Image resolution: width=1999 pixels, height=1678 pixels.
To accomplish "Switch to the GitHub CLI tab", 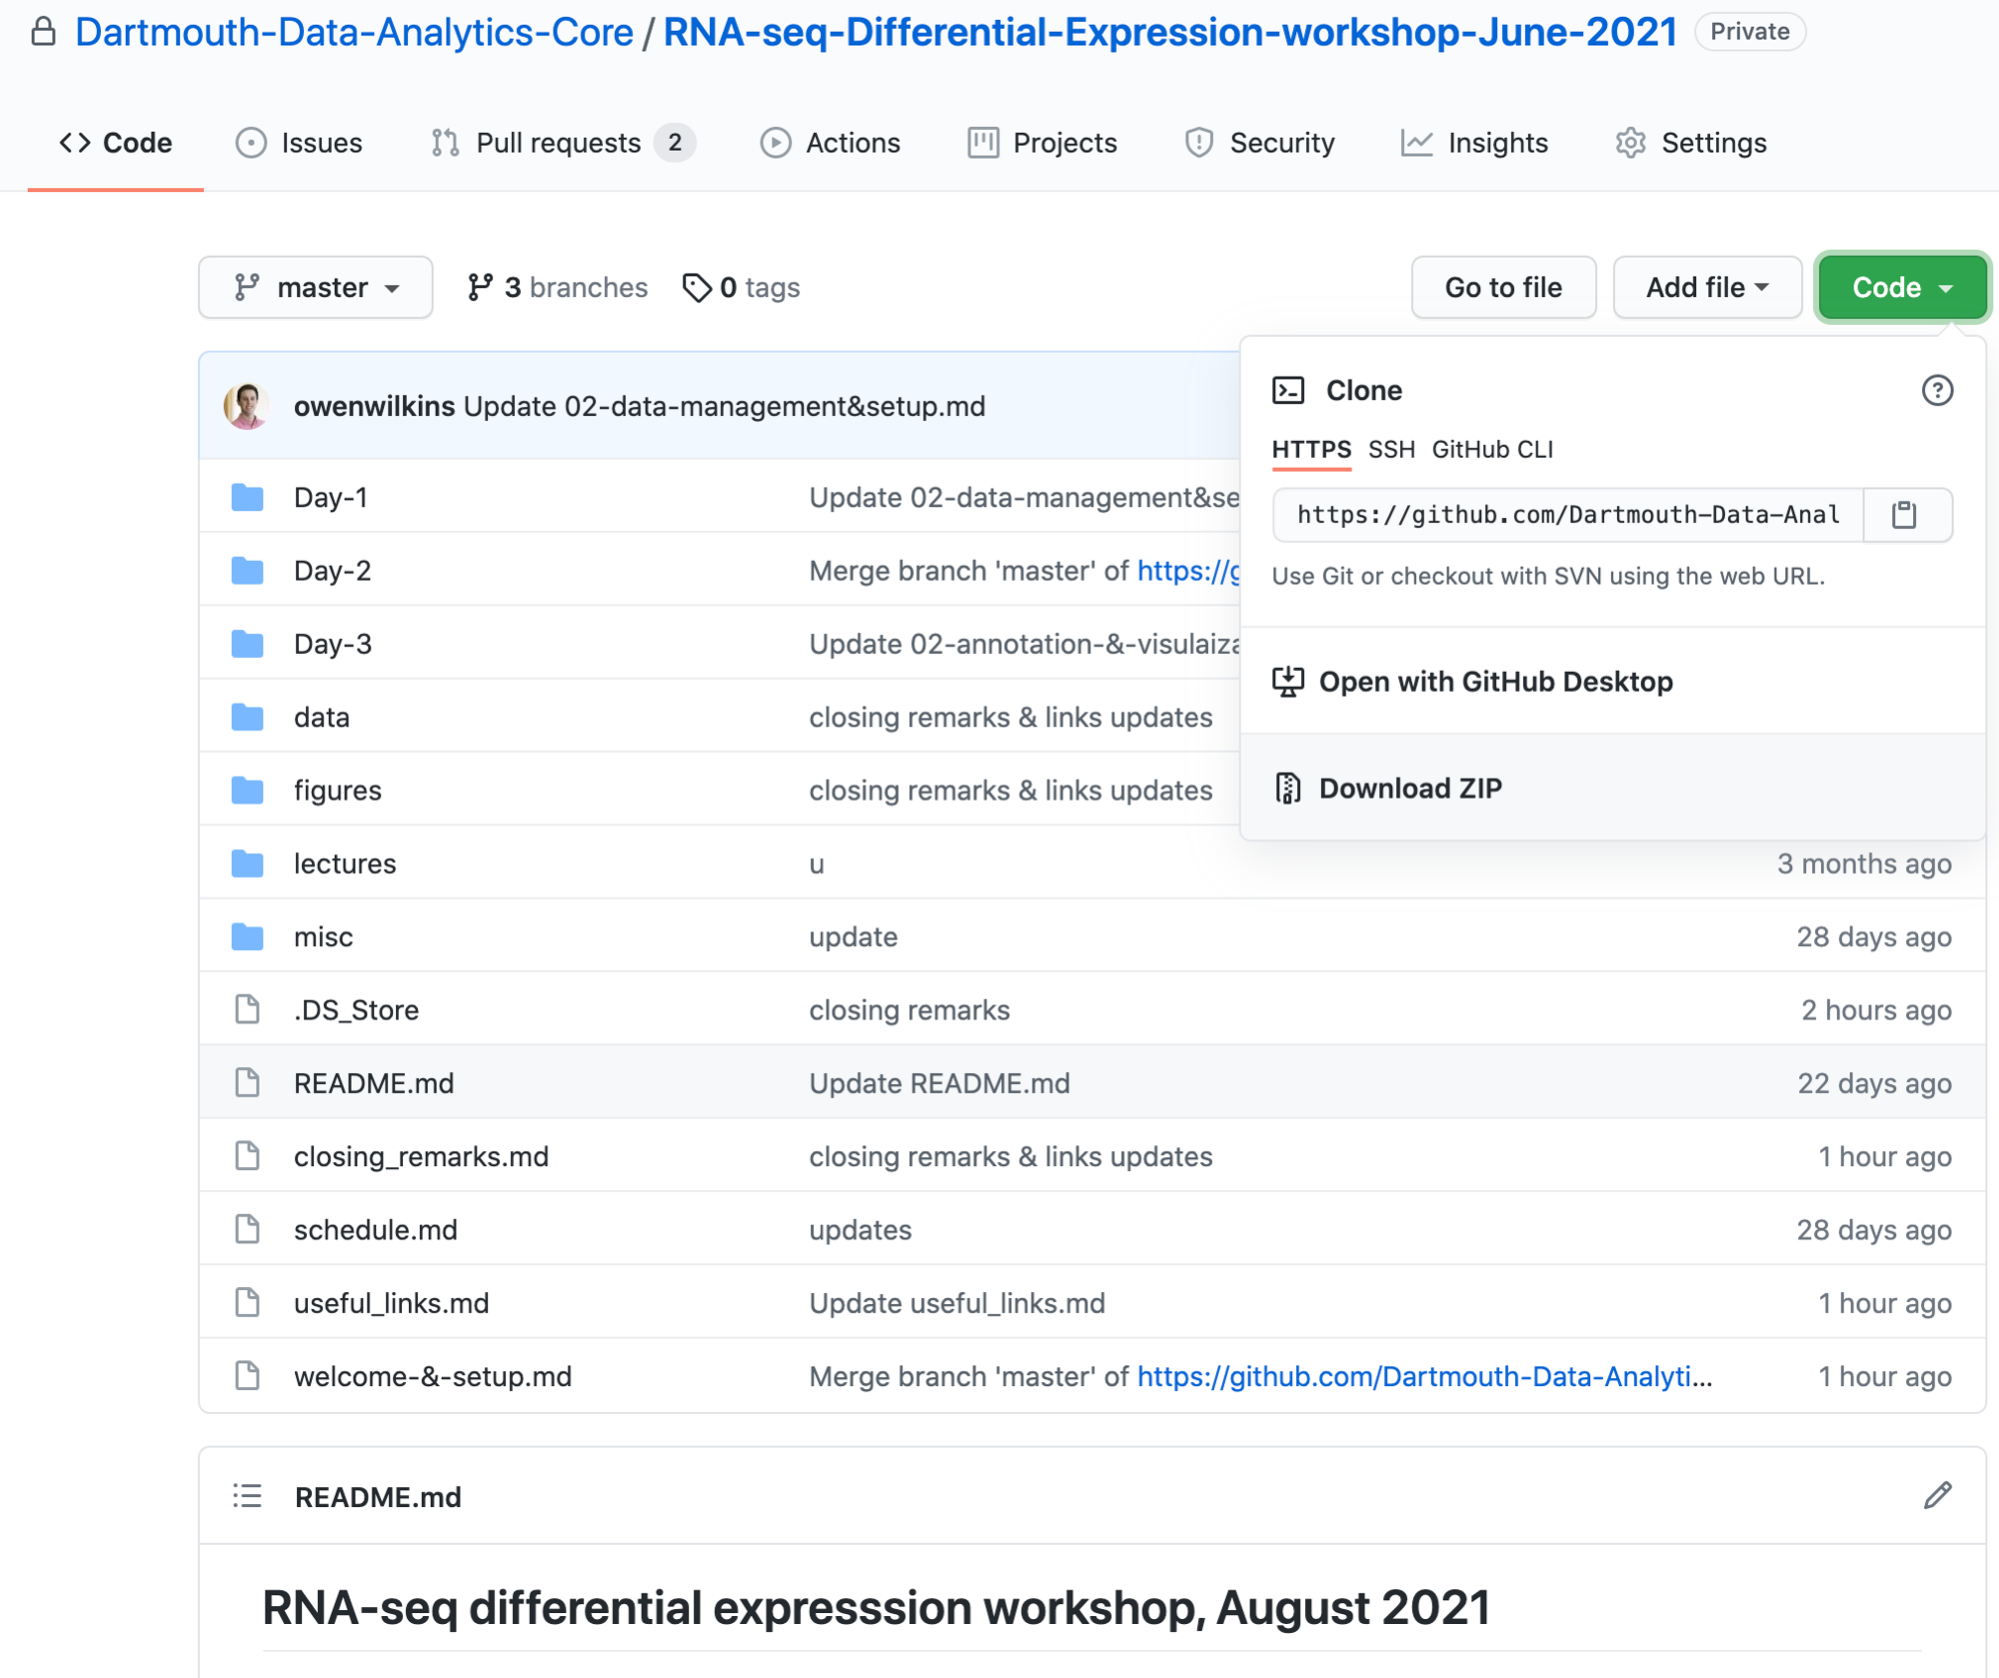I will [1492, 450].
